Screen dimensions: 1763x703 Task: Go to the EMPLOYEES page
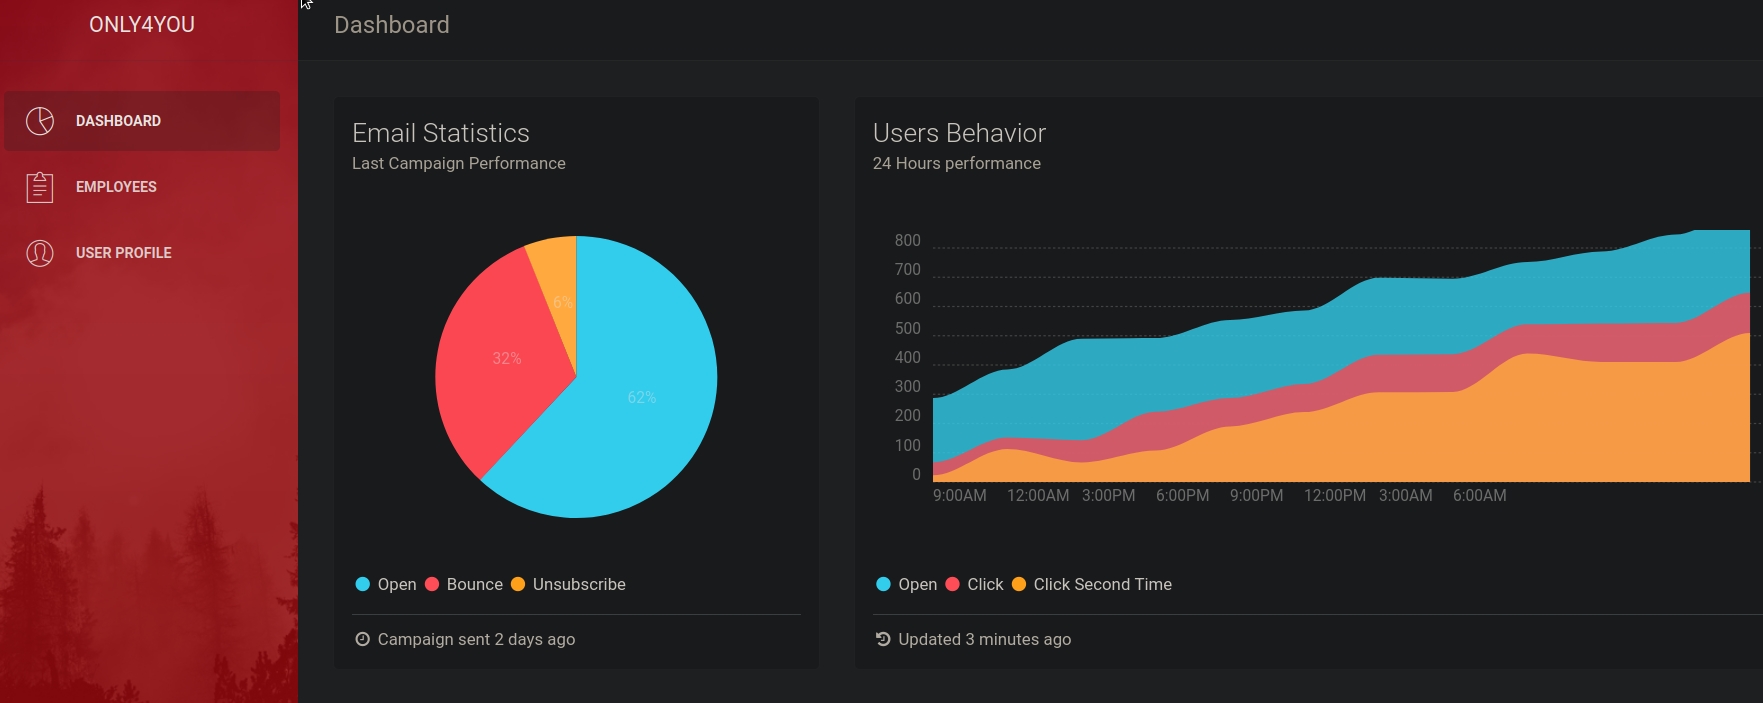click(x=116, y=187)
